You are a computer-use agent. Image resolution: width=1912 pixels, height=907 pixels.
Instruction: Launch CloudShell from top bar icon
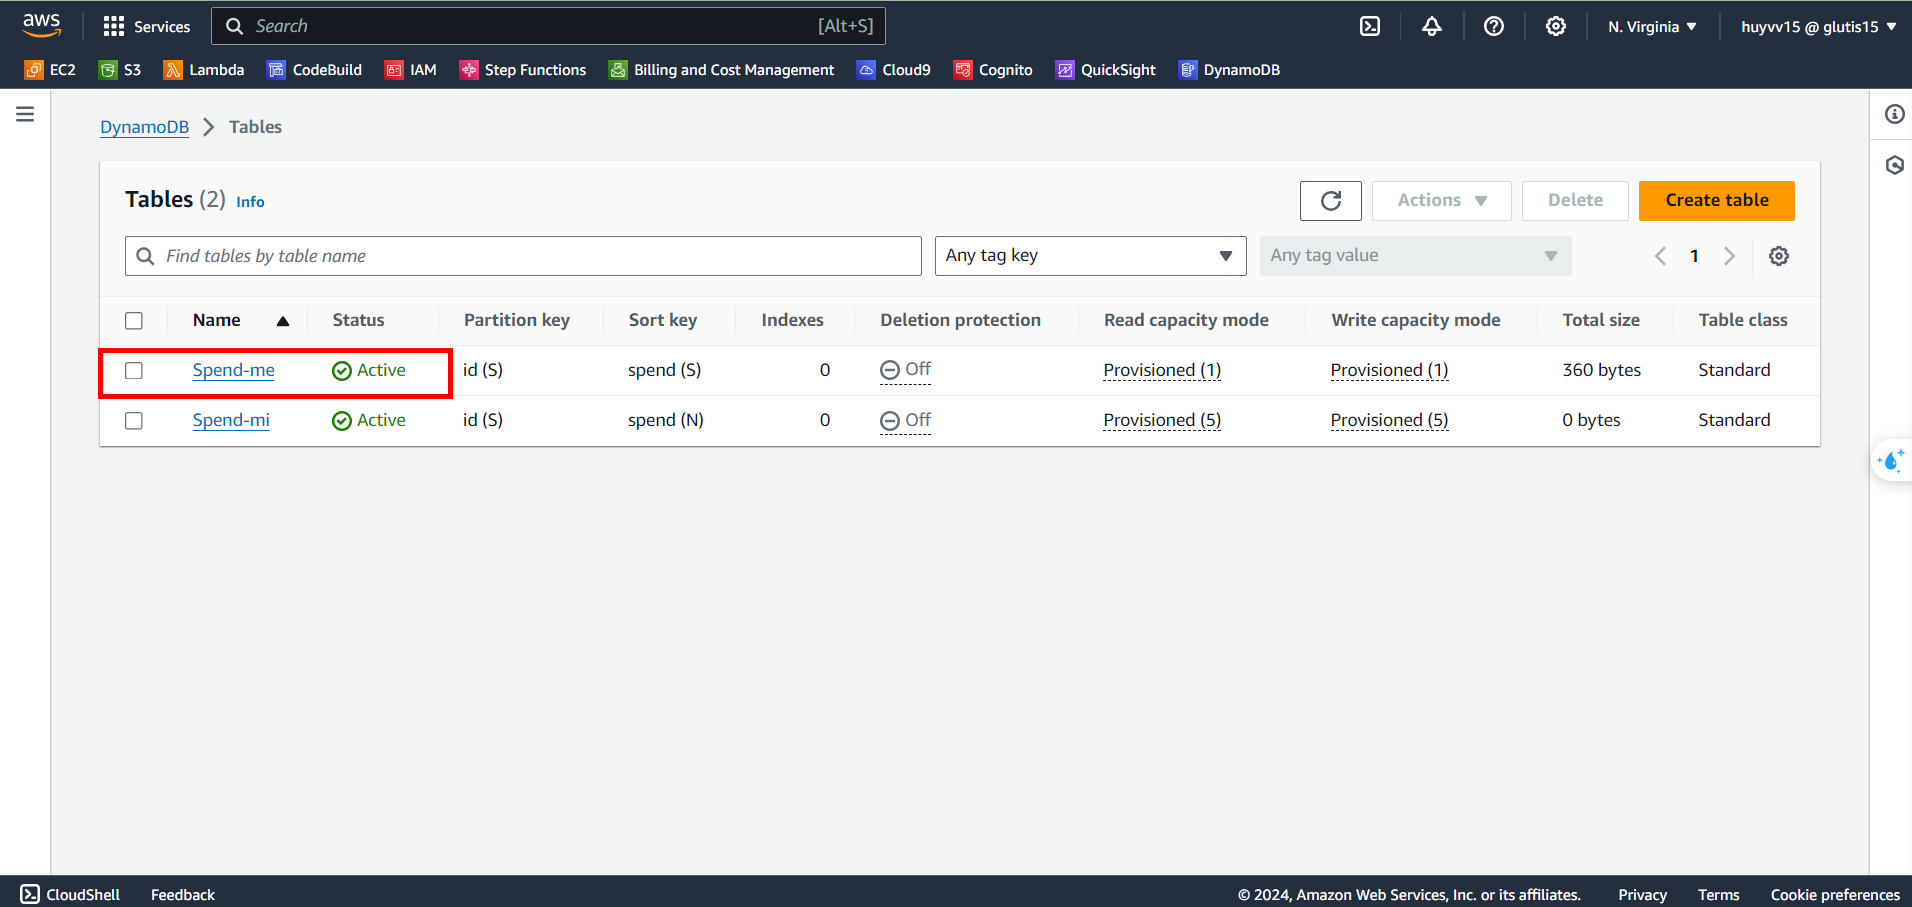[1370, 26]
